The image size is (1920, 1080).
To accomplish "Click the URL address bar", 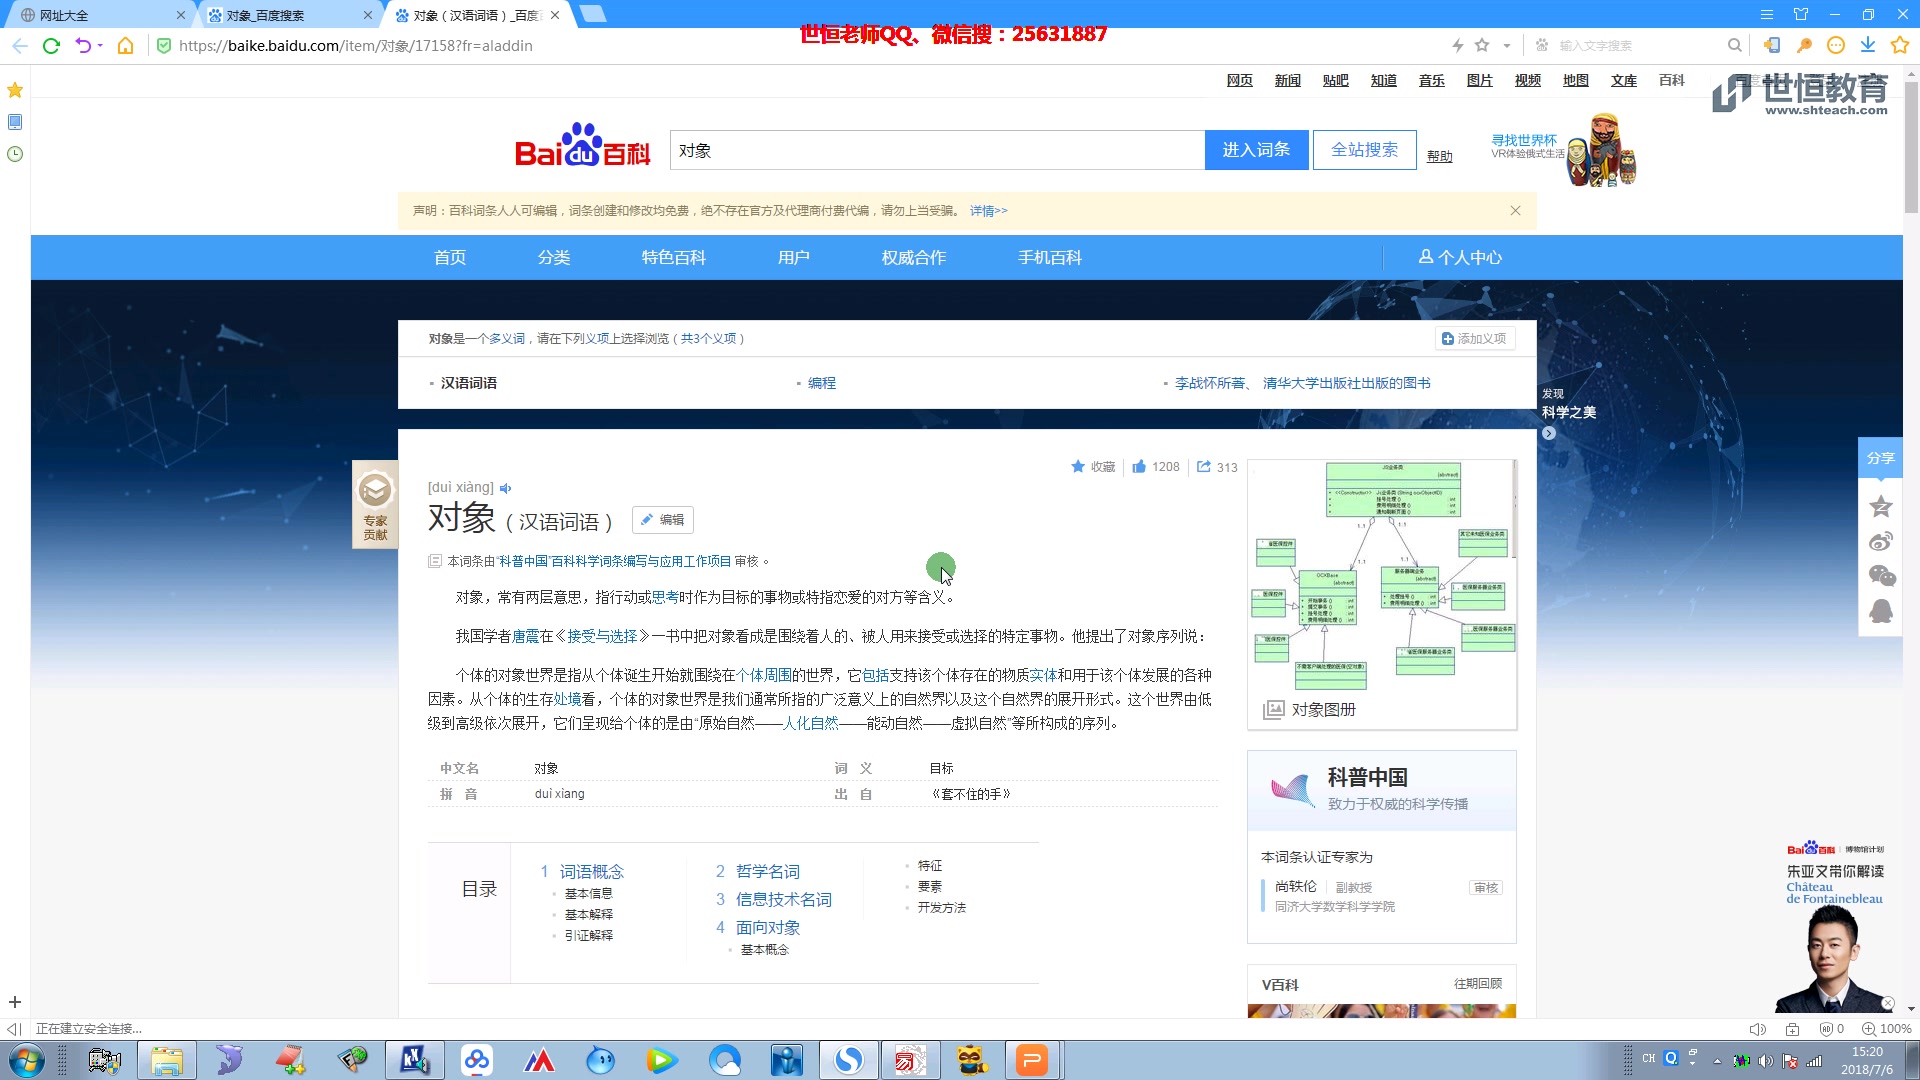I will point(800,45).
